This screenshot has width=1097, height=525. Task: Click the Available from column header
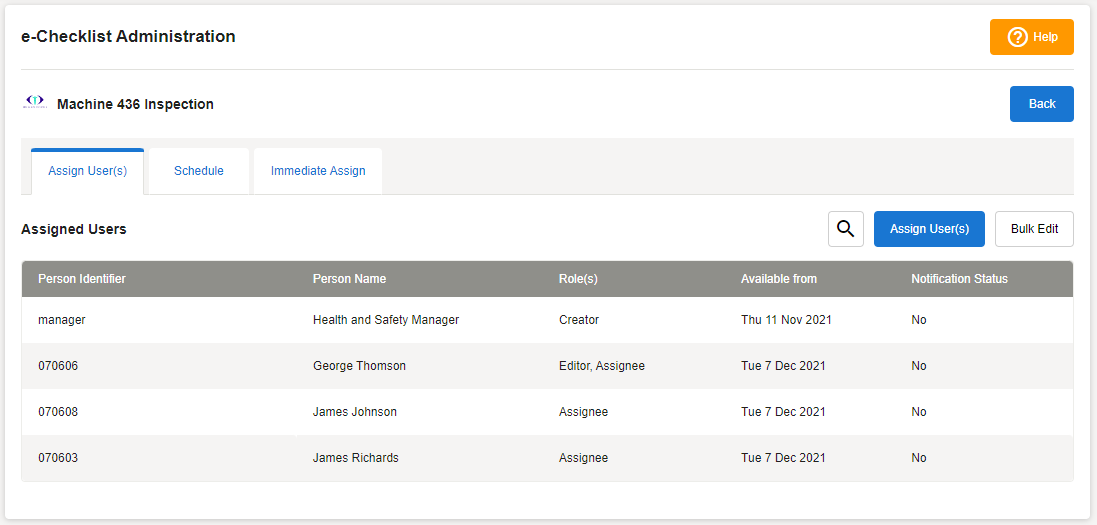tap(779, 279)
